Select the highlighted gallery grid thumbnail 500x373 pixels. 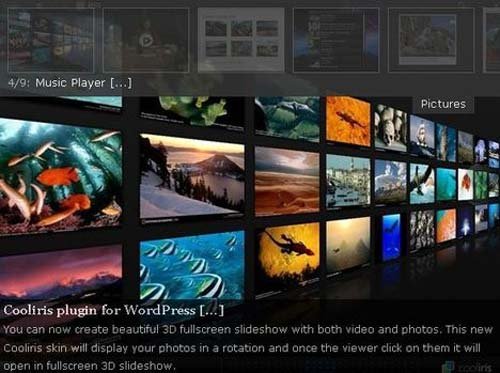[x=241, y=40]
